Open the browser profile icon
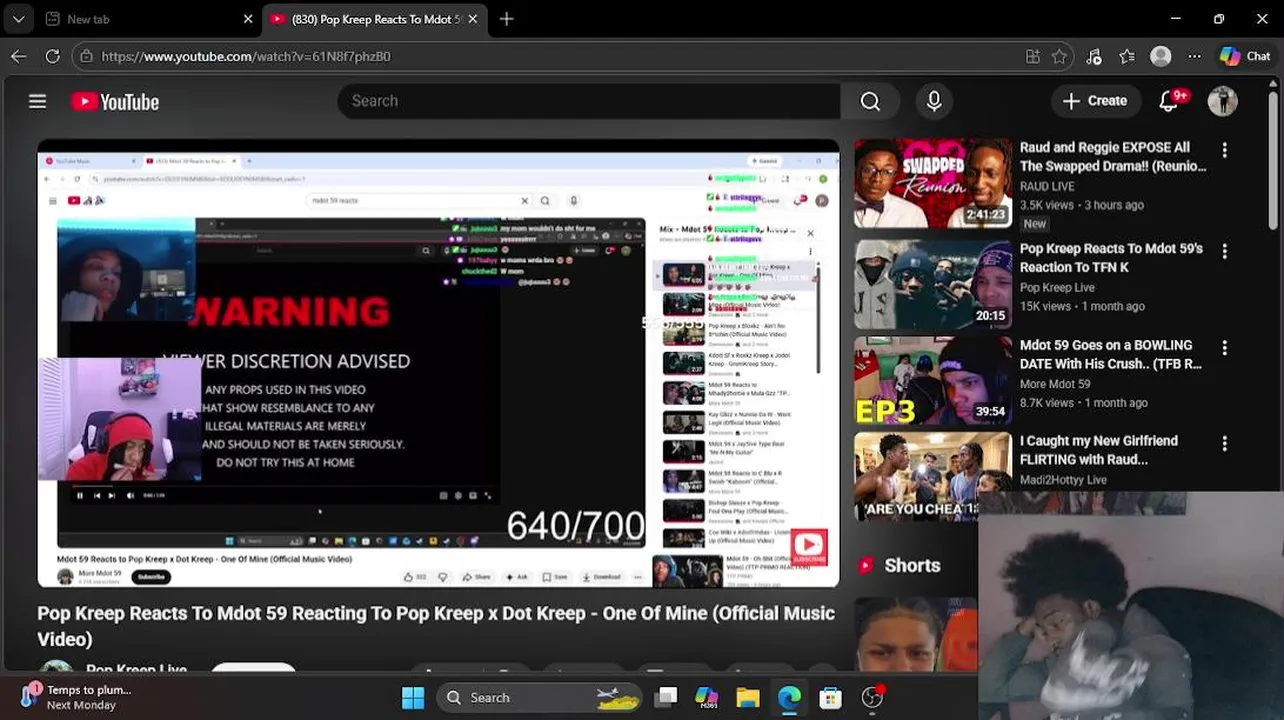The height and width of the screenshot is (720, 1284). [x=1161, y=57]
